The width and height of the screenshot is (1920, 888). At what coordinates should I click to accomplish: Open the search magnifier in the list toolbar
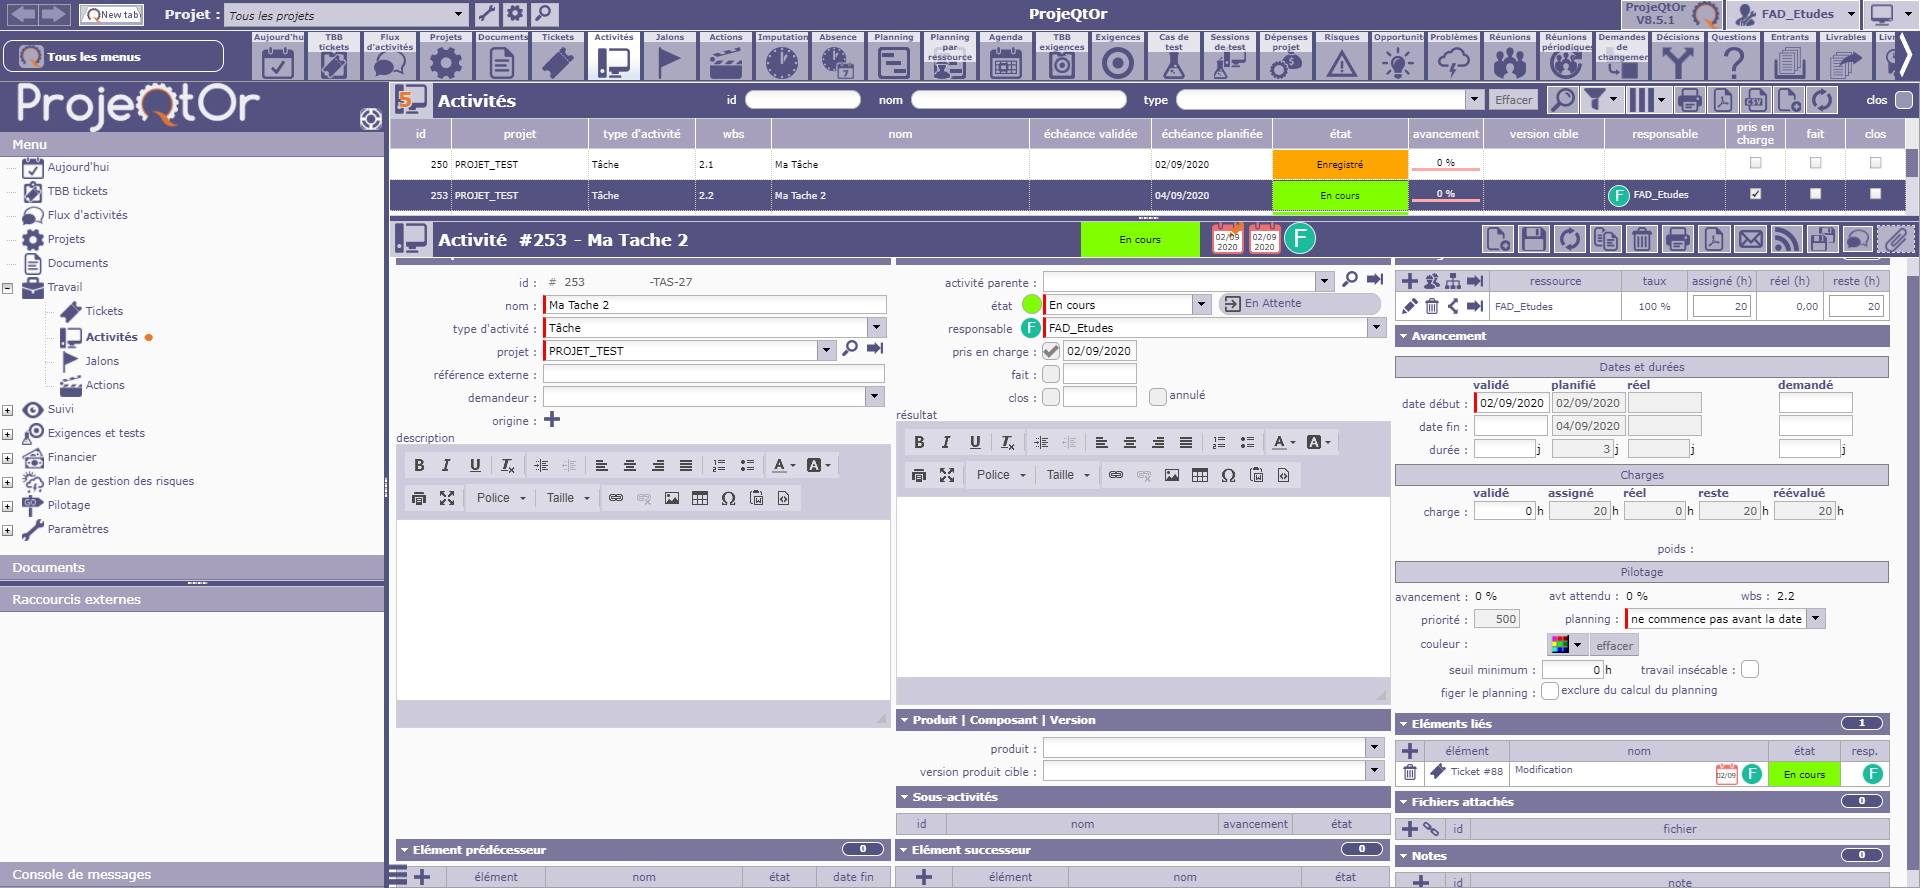click(x=1562, y=100)
